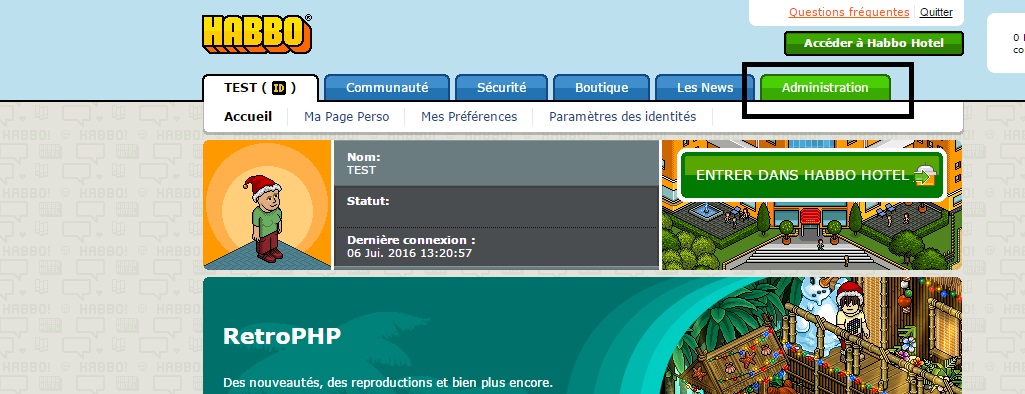The height and width of the screenshot is (394, 1025).
Task: Click the arrow icon on the enter hotel button
Action: click(924, 175)
